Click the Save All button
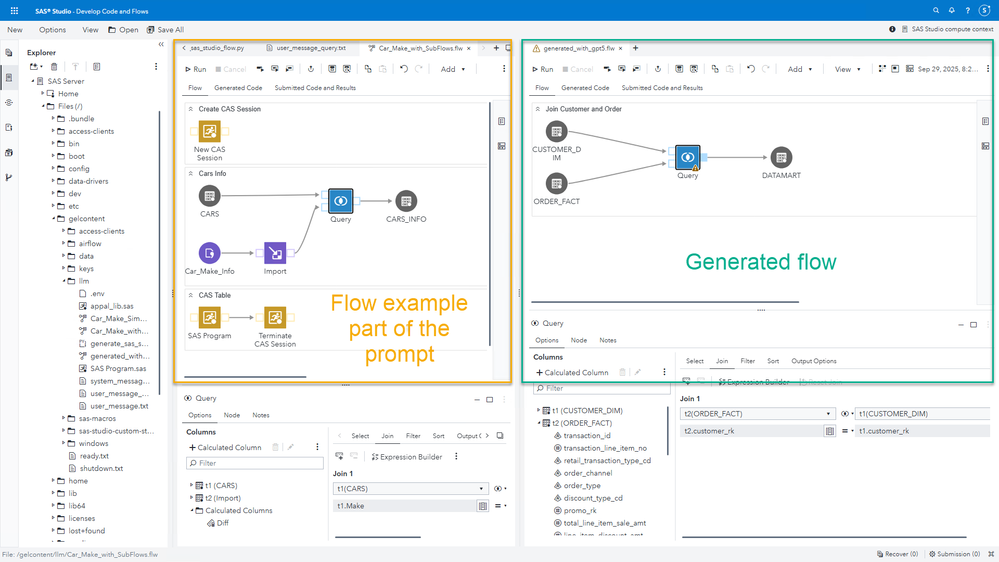The width and height of the screenshot is (999, 562). (x=165, y=29)
